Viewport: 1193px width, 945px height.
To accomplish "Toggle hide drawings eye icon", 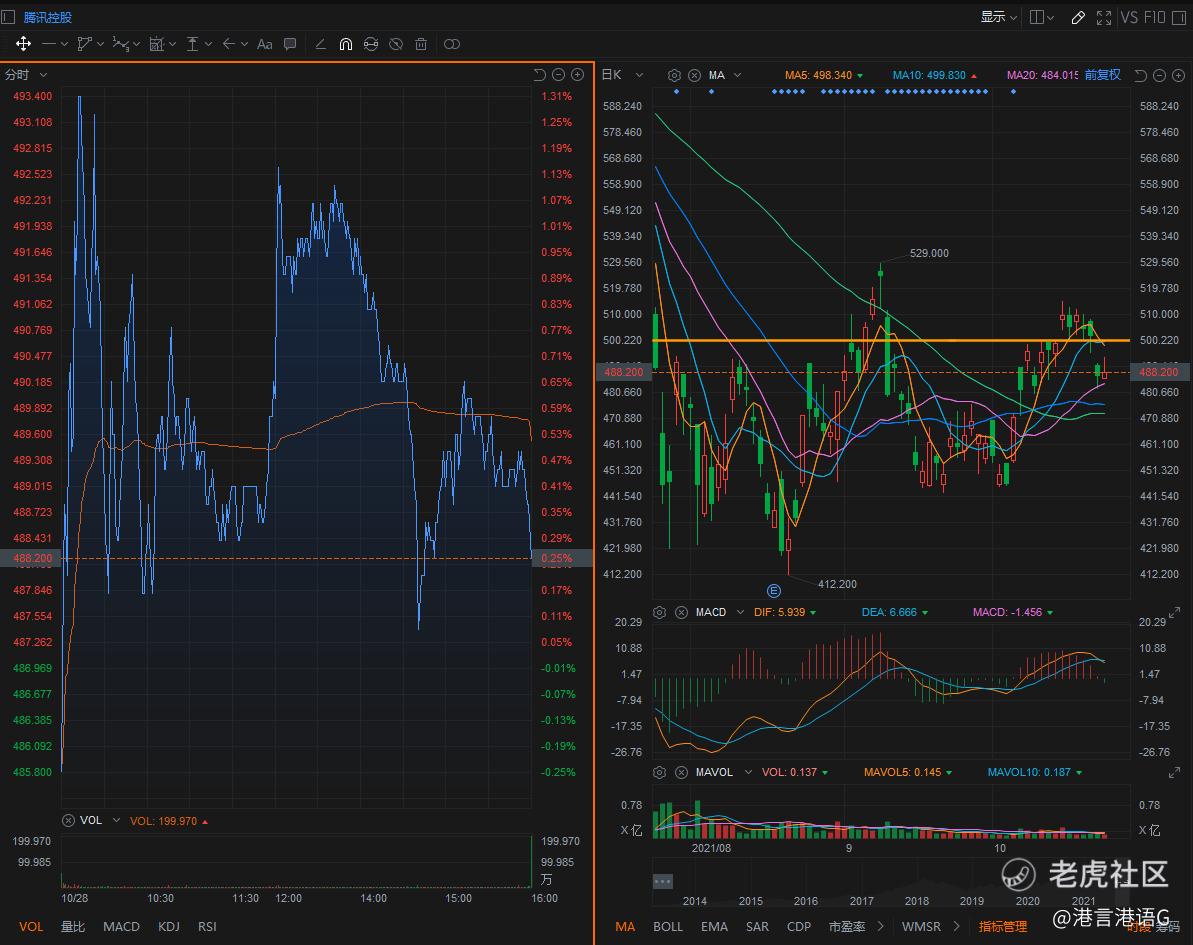I will tap(395, 44).
